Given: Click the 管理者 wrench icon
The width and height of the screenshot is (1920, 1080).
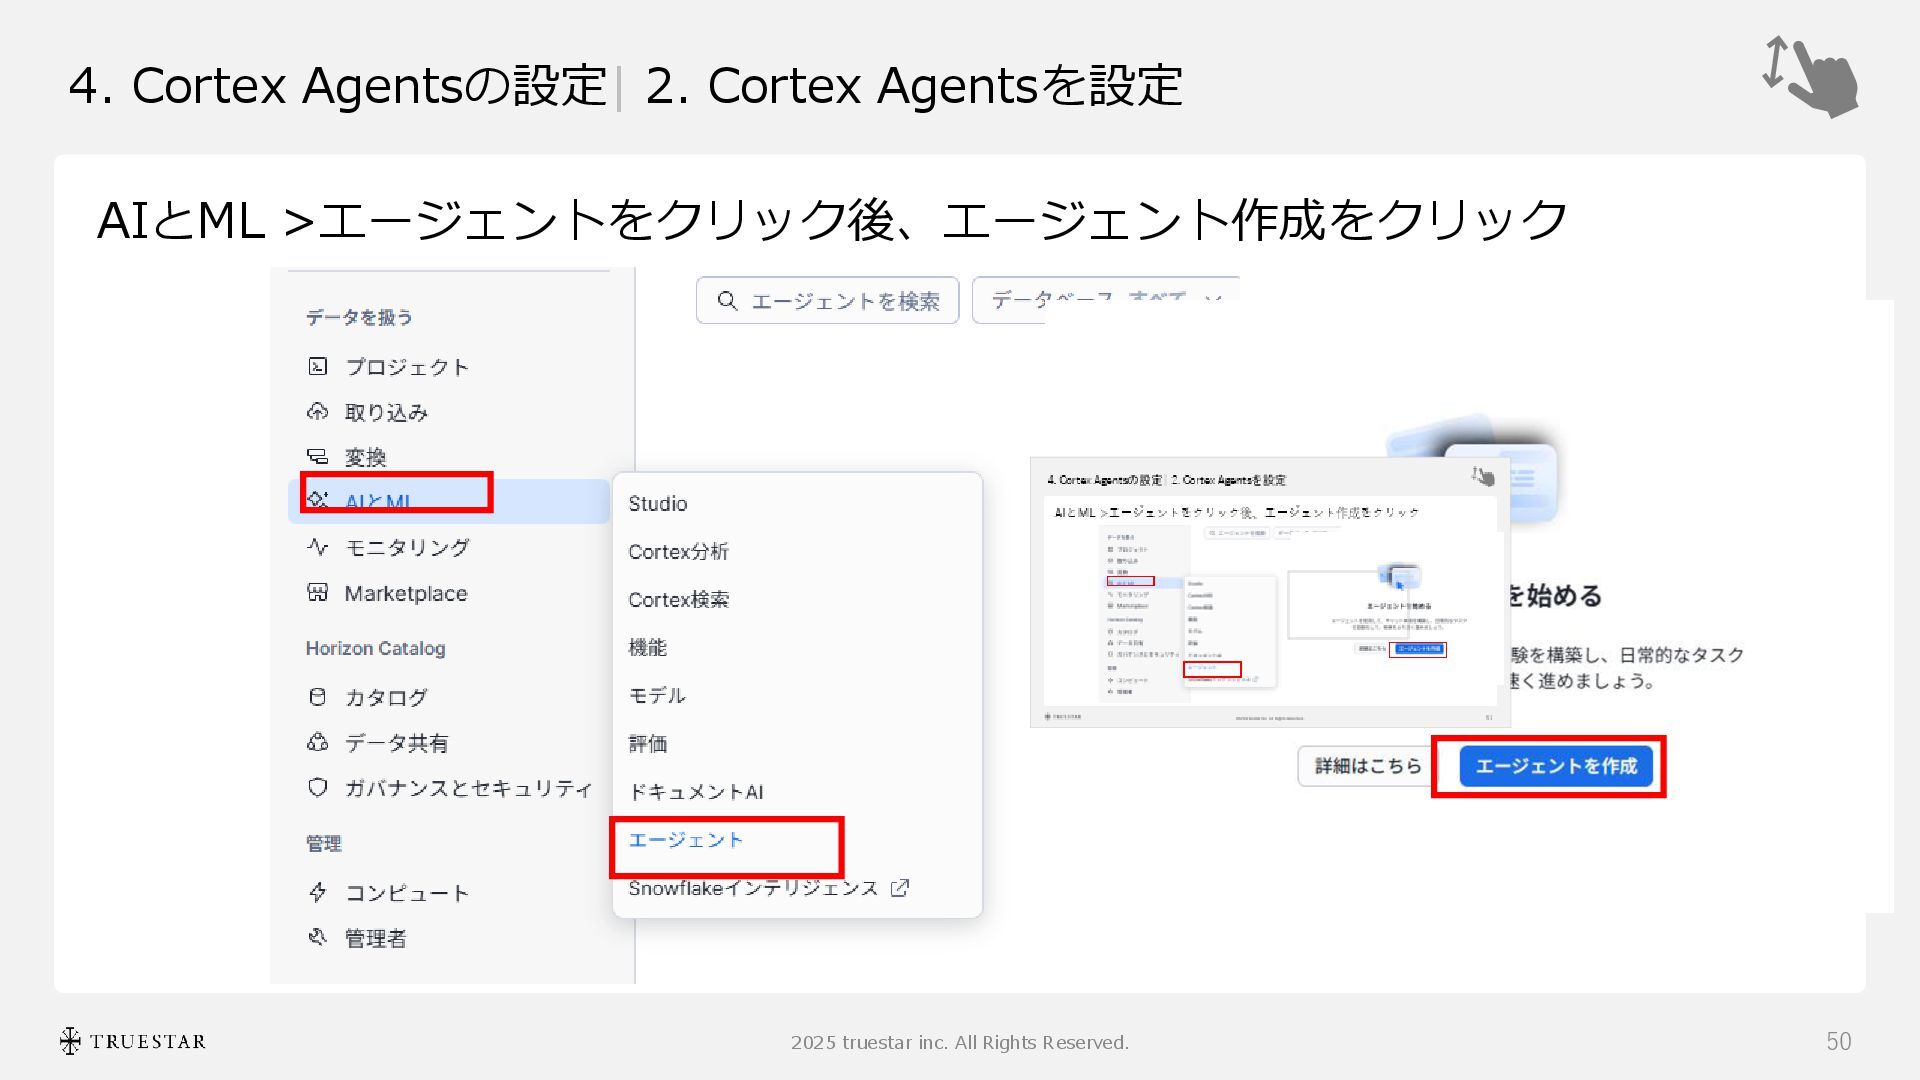Looking at the screenshot, I should point(318,938).
